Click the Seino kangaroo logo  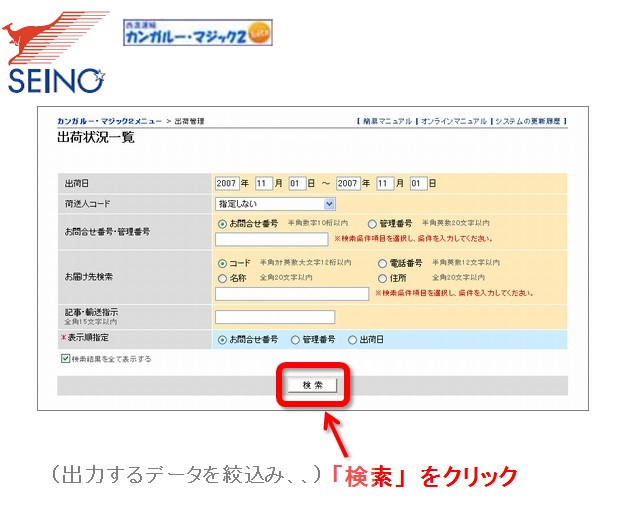[55, 52]
